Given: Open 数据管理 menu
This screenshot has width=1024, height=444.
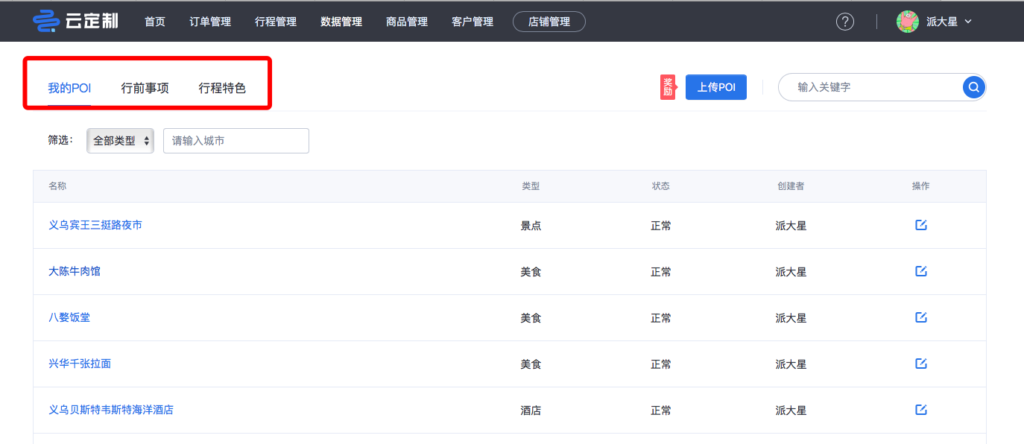Looking at the screenshot, I should click(x=341, y=22).
